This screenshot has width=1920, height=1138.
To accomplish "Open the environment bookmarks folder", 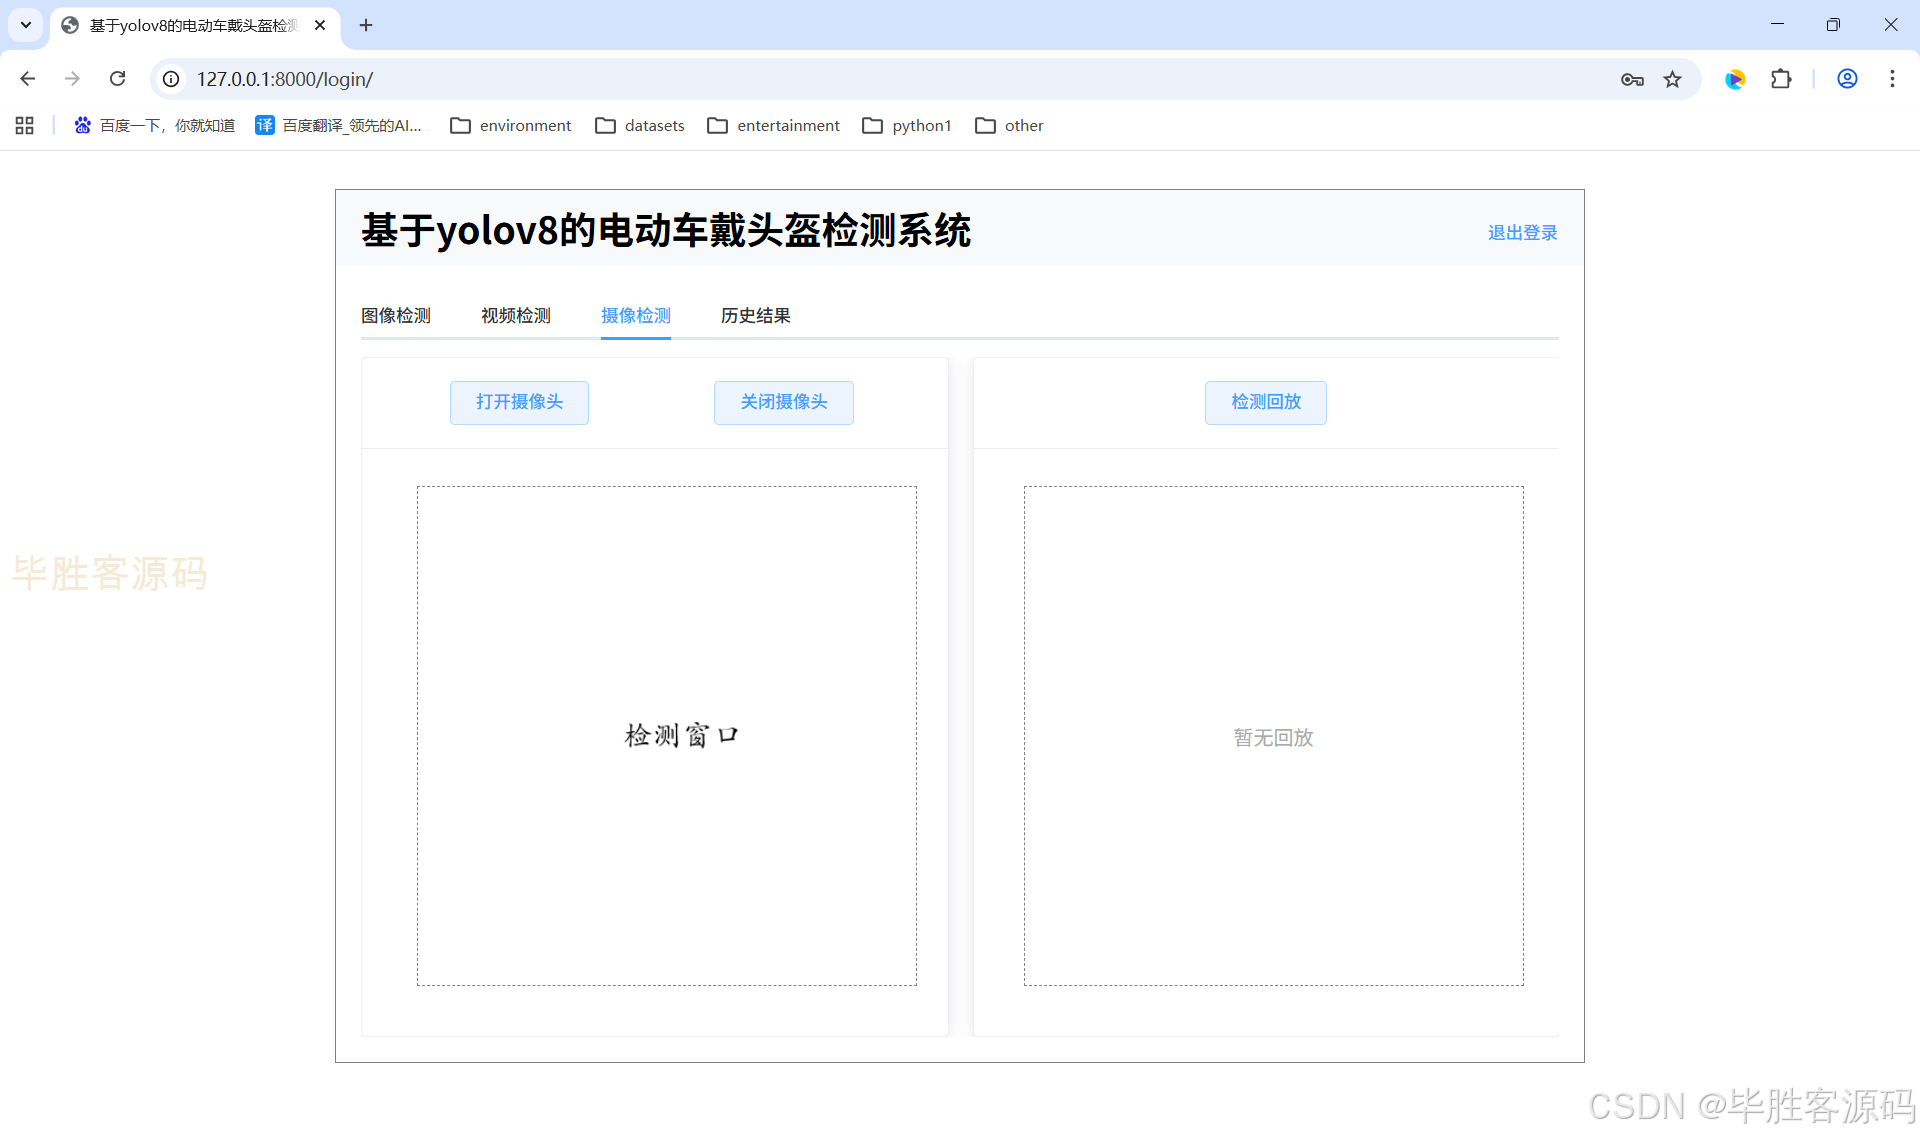I will click(511, 125).
